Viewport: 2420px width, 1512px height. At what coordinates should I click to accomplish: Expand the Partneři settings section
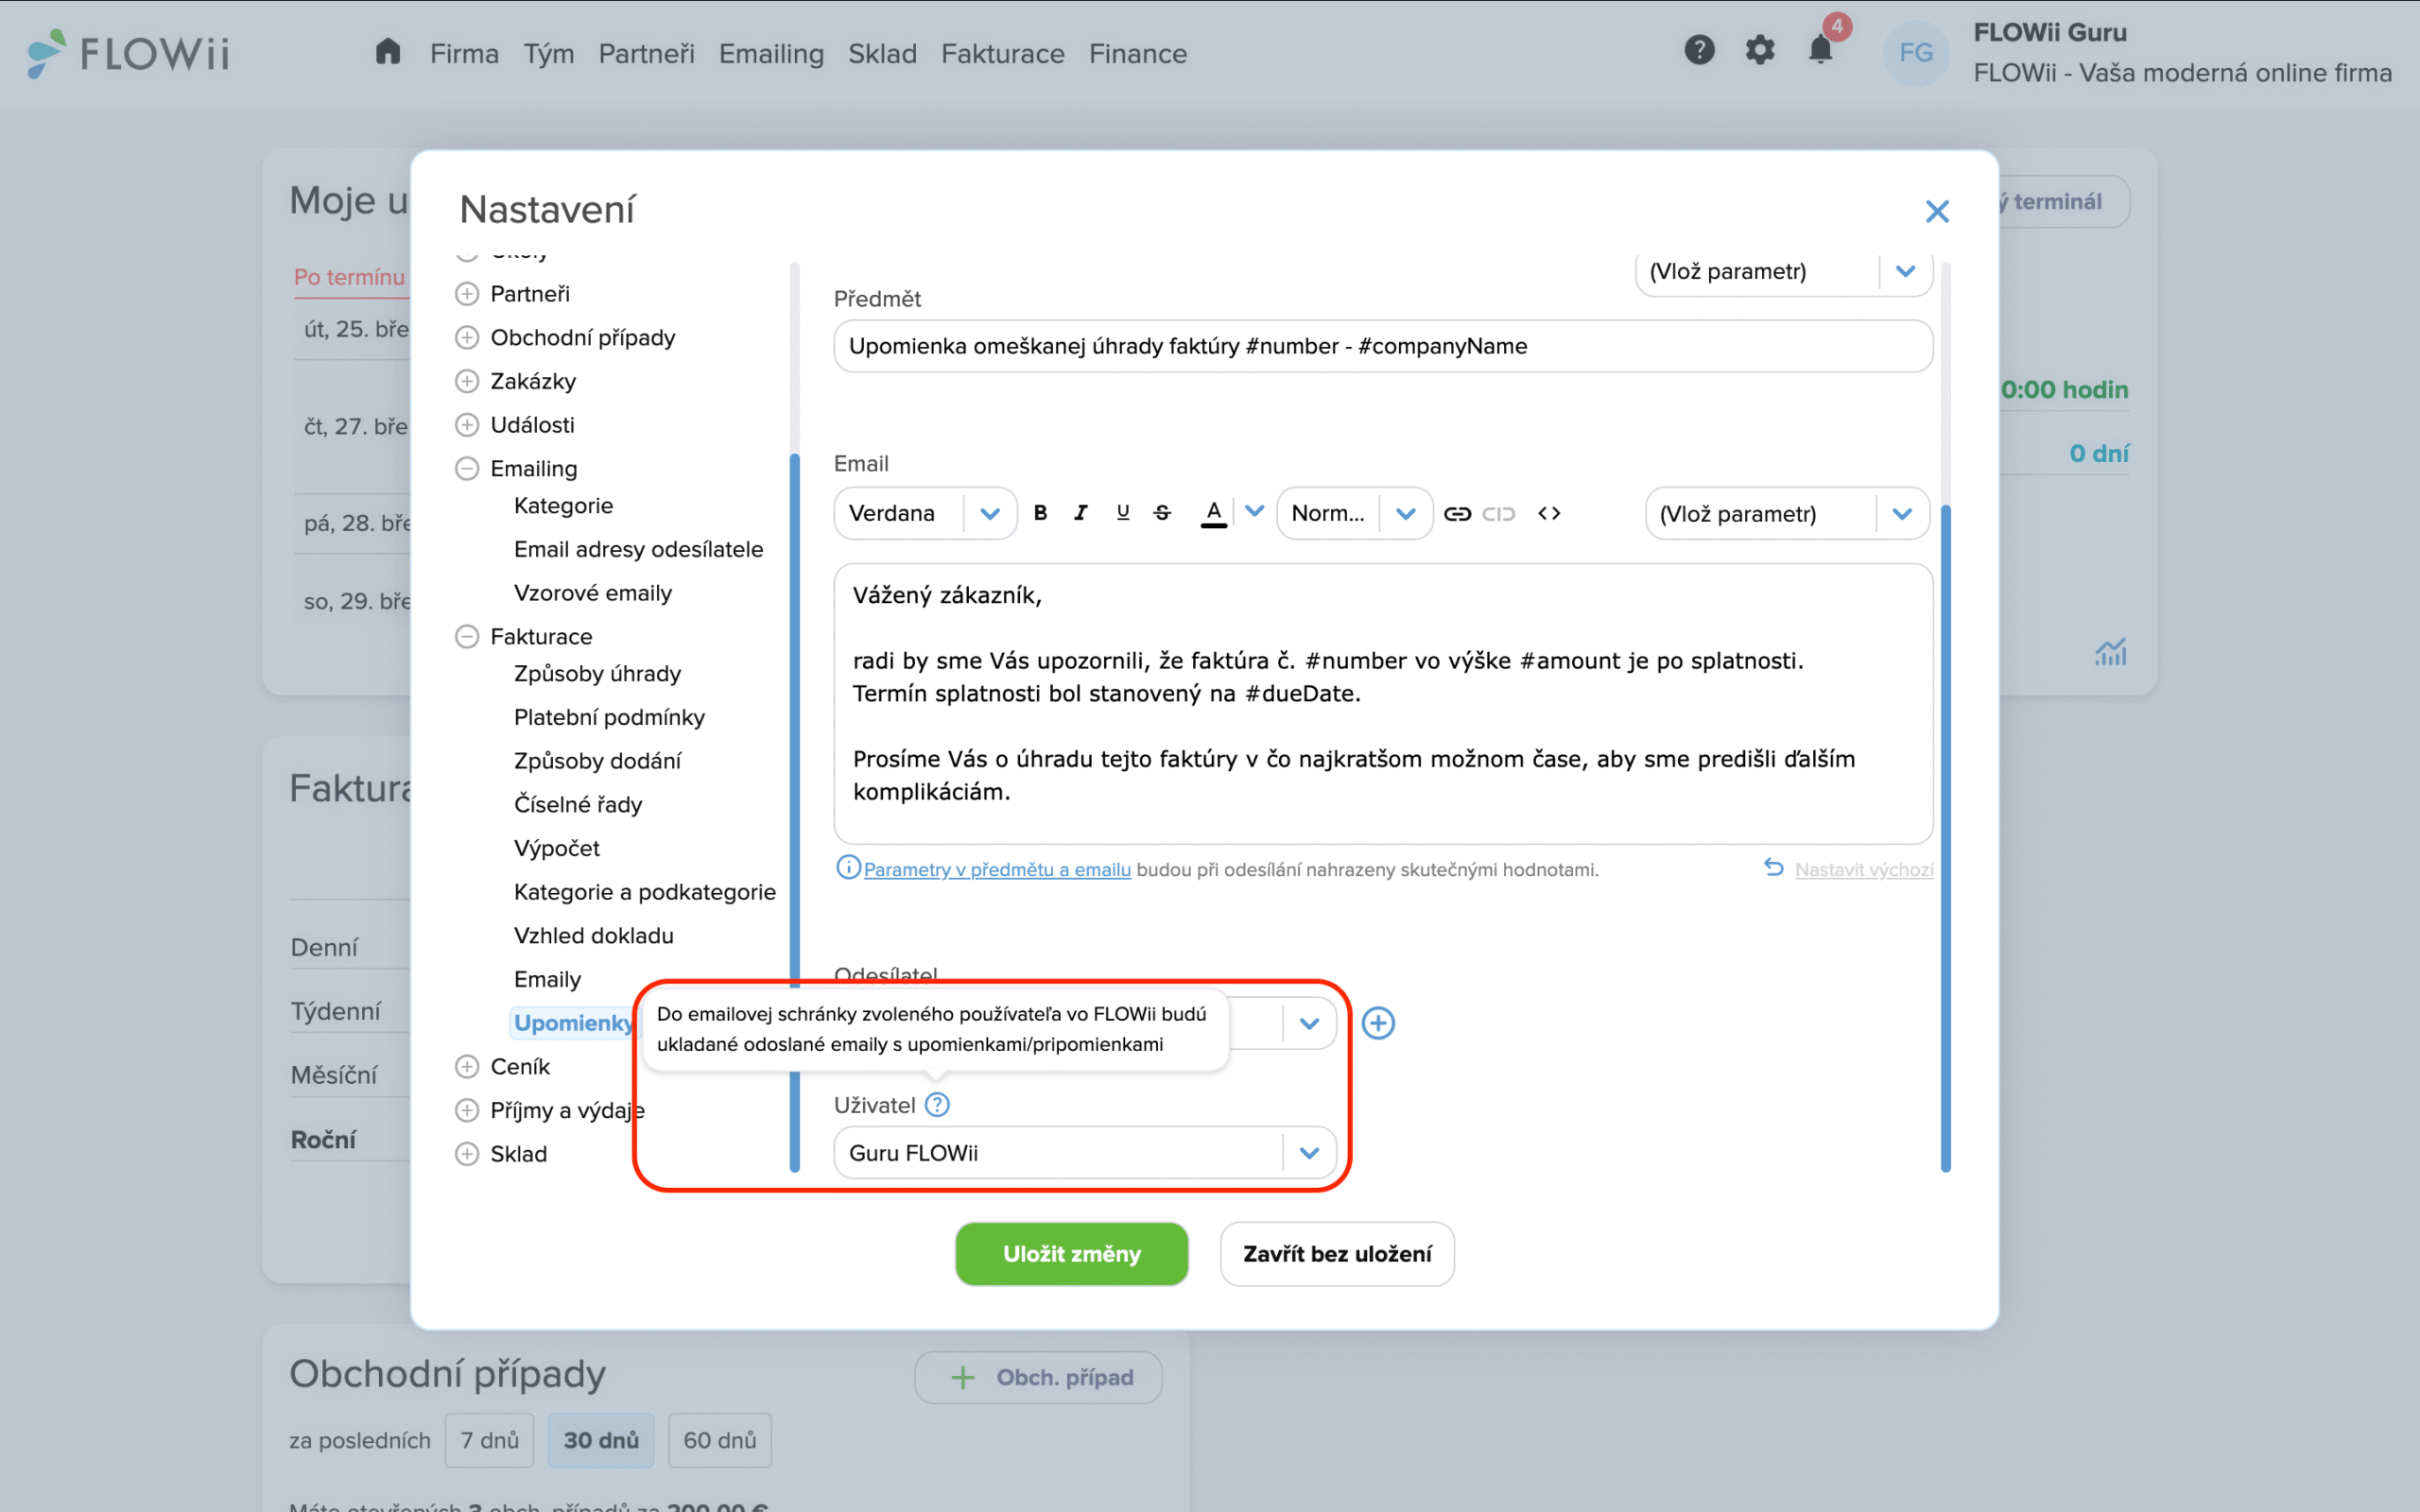tap(467, 294)
